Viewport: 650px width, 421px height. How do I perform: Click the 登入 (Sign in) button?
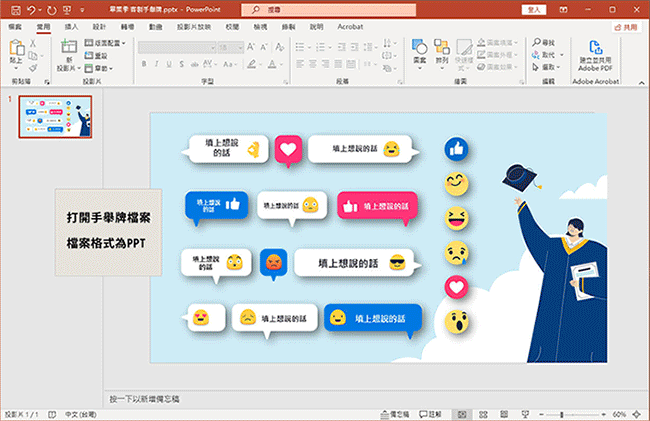click(x=534, y=9)
